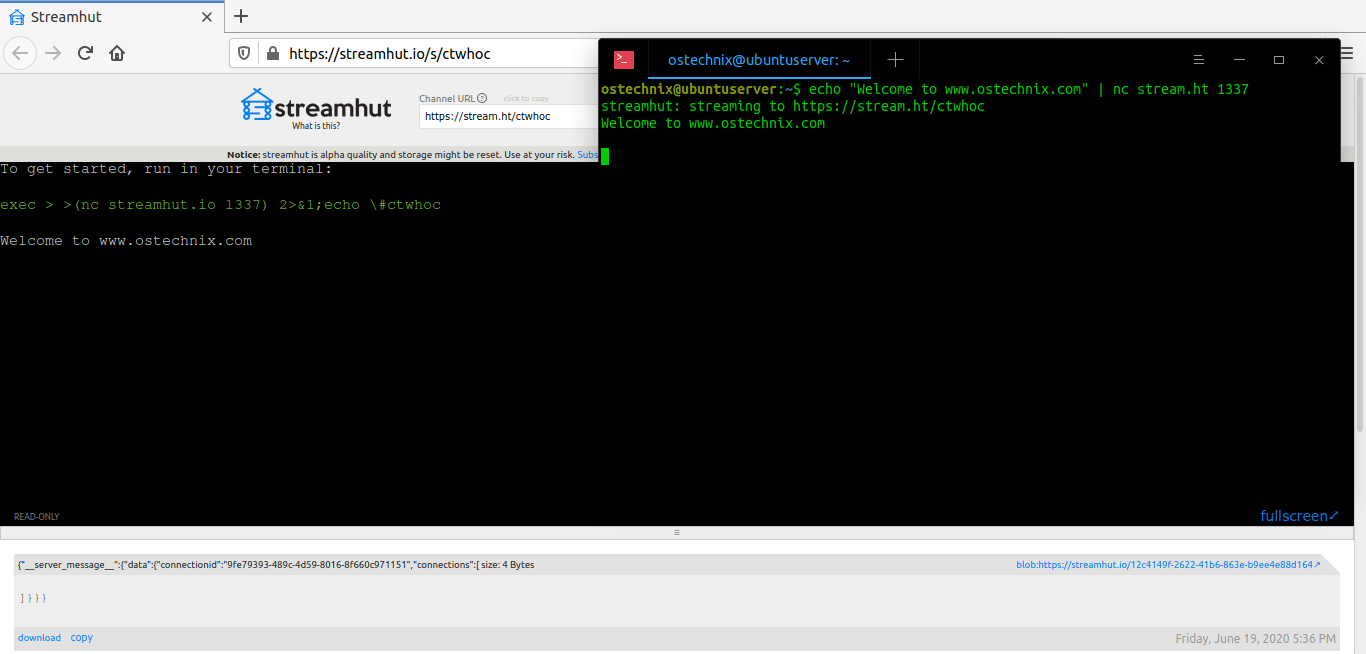This screenshot has width=1366, height=654.
Task: Open the 'What is this?' link
Action: pos(316,126)
